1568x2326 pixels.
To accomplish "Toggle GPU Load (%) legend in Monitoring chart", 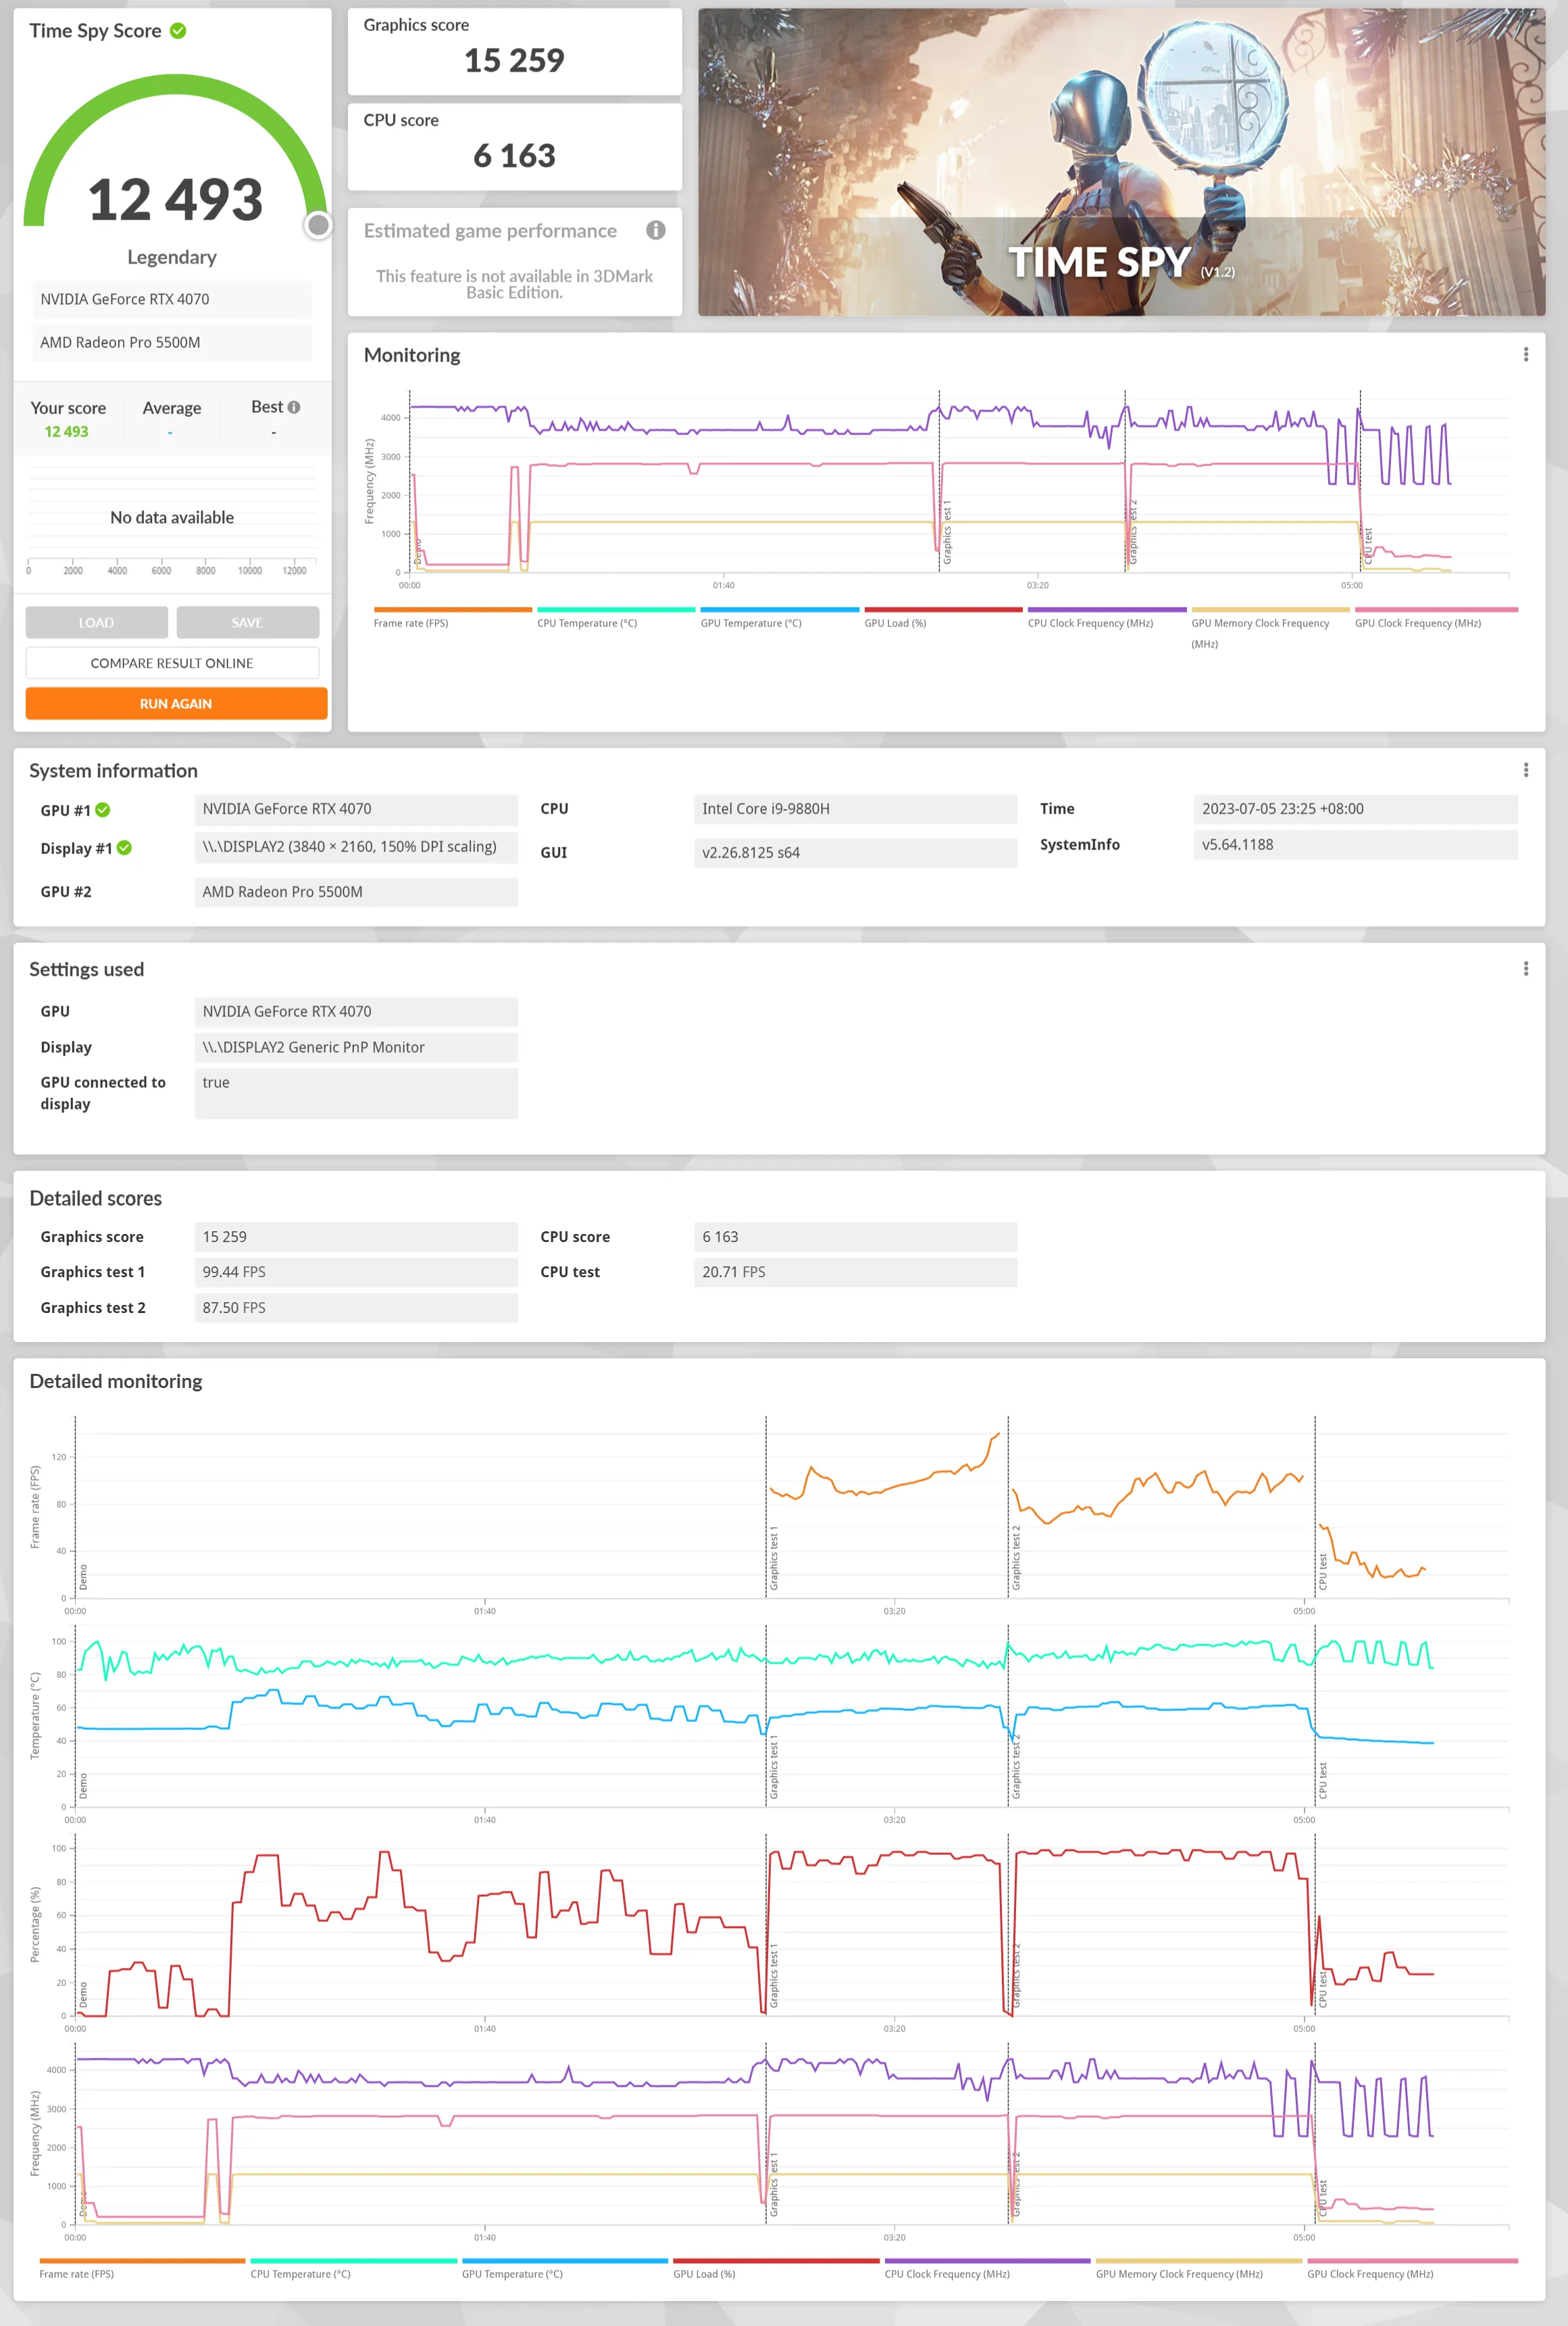I will pos(943,617).
